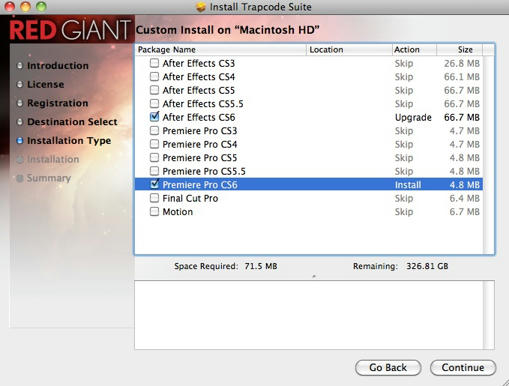Enable the After Effects CS3 checkbox
Screen dimensions: 509x386
coord(154,63)
